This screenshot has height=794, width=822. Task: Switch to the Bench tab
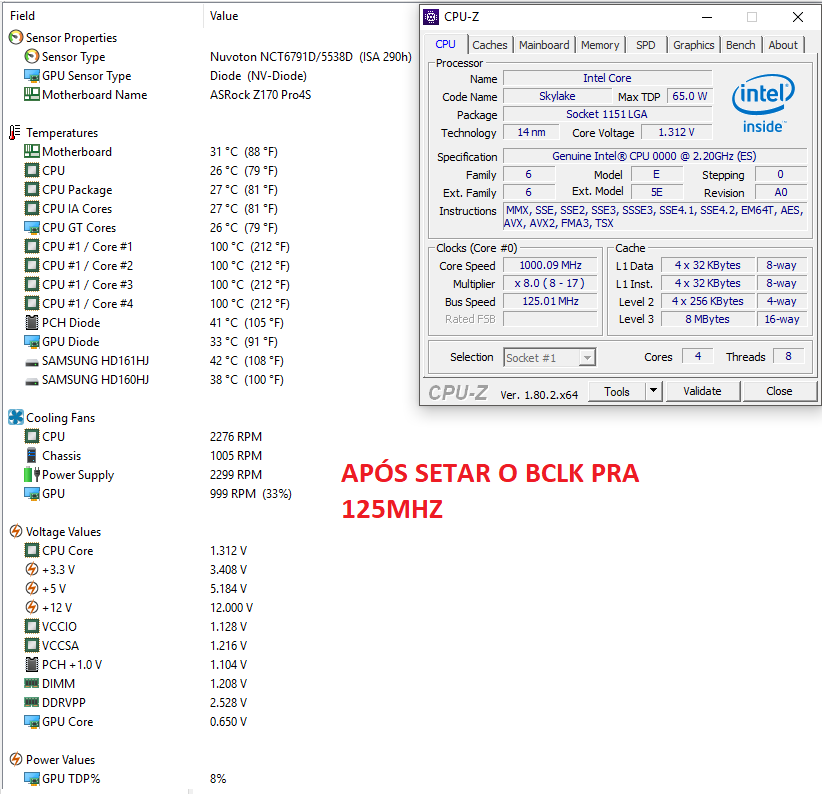[740, 45]
